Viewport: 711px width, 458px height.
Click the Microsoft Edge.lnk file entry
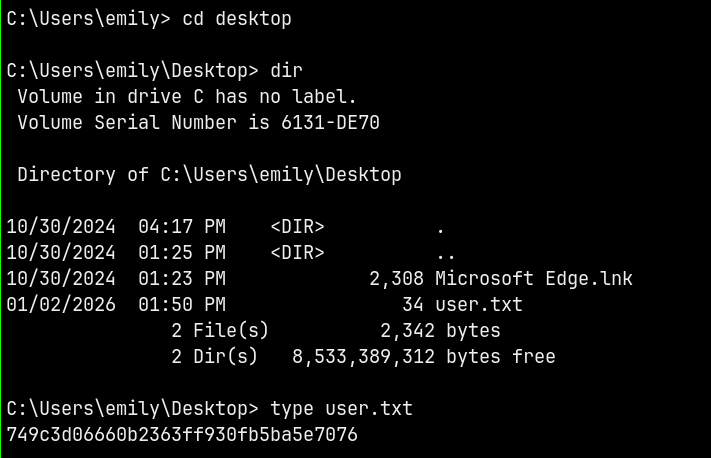pos(534,279)
